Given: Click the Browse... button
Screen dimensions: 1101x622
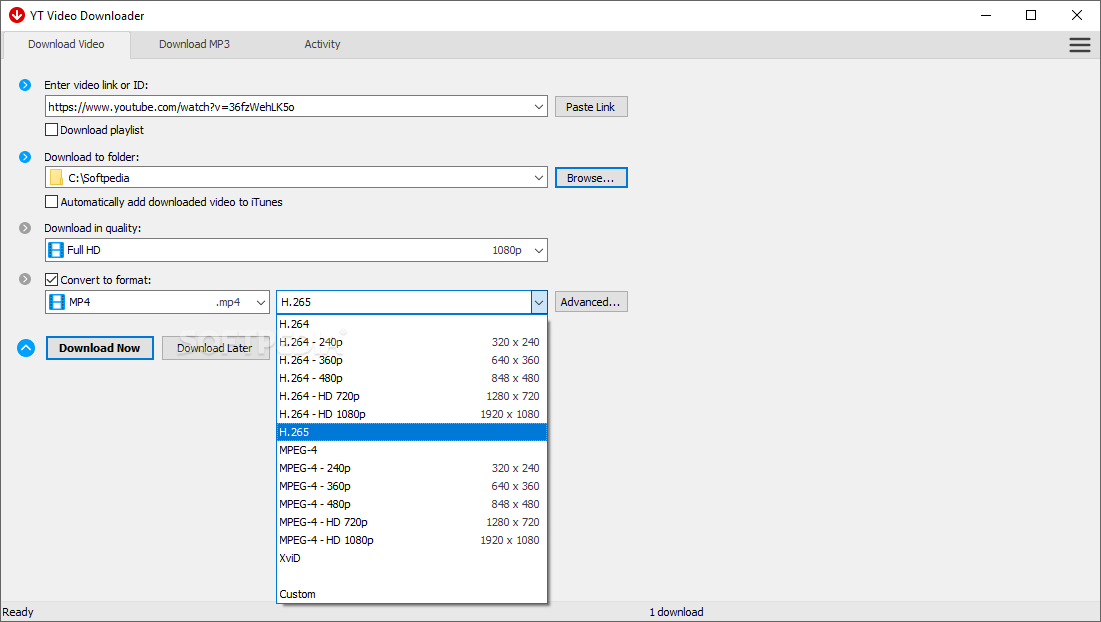Looking at the screenshot, I should (x=591, y=178).
